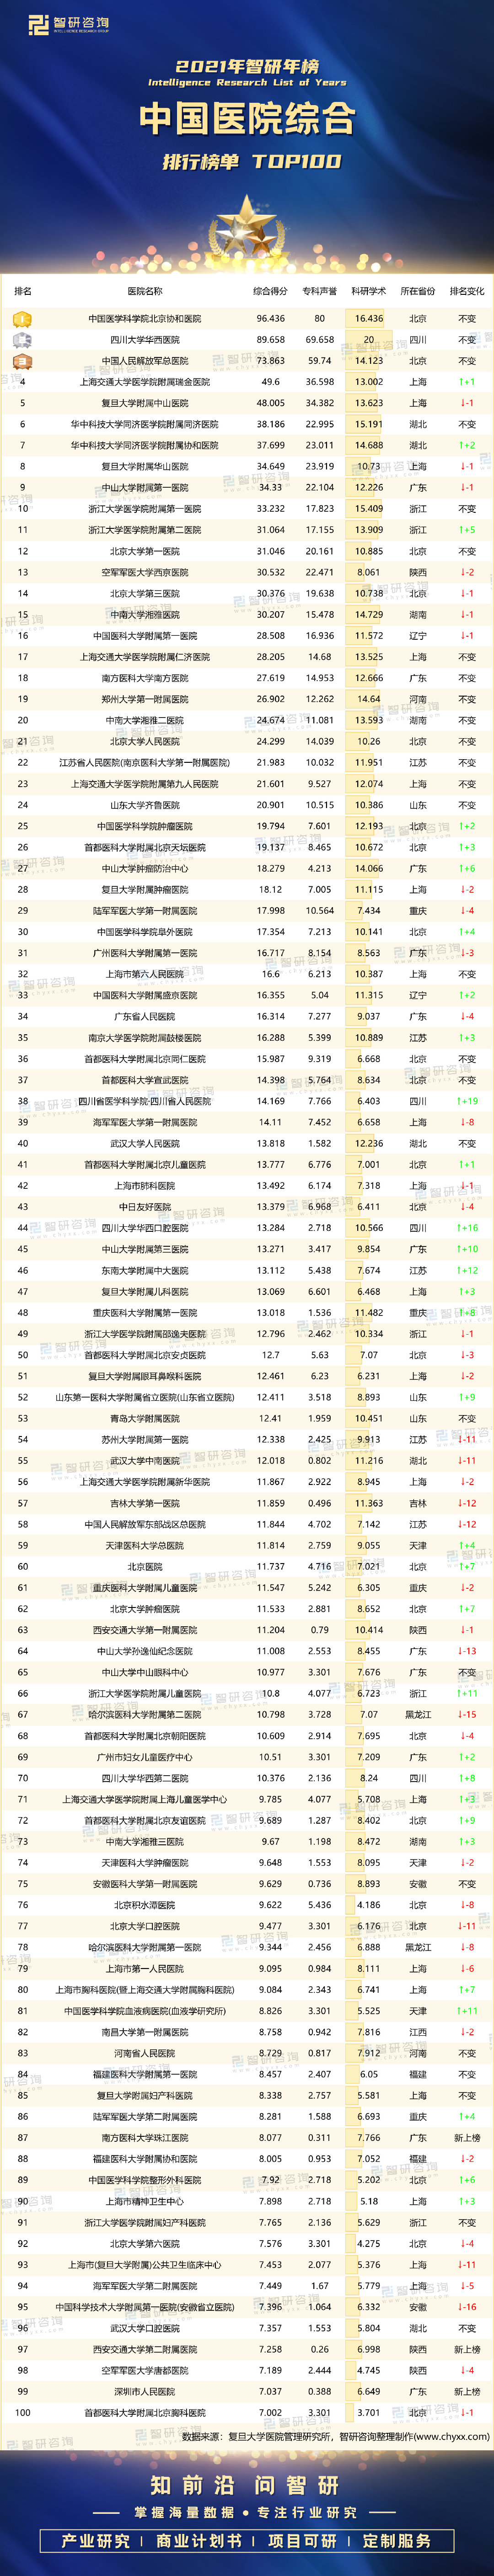The height and width of the screenshot is (2576, 494).
Task: Click the 排行榜单 TOP100 subtitle
Action: click(x=252, y=161)
